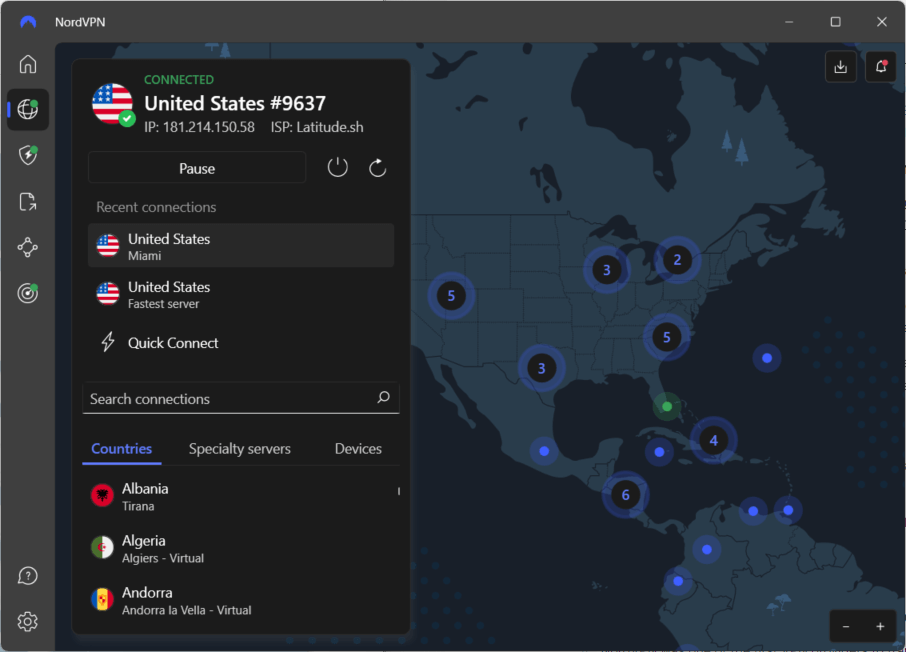Pause the VPN connection

197,168
